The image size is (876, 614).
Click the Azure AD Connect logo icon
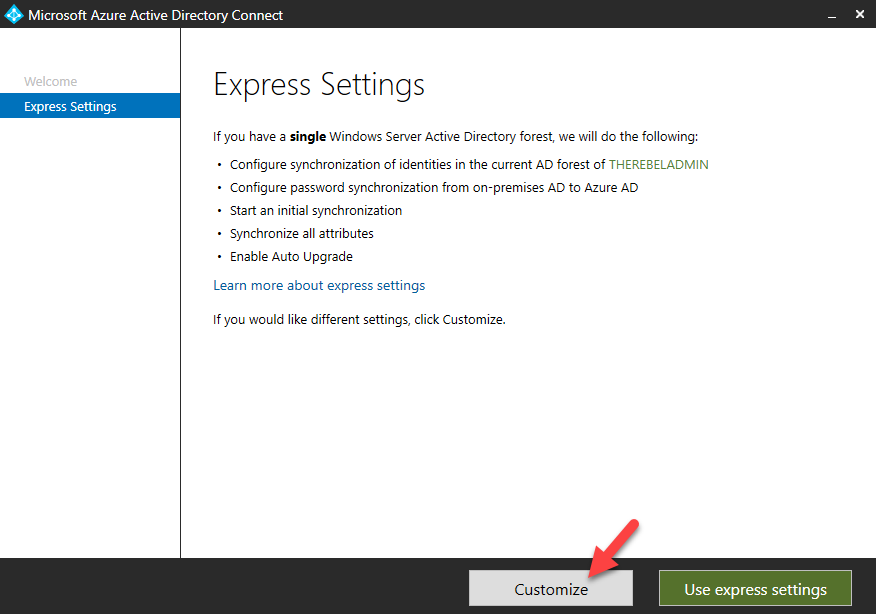click(x=13, y=15)
